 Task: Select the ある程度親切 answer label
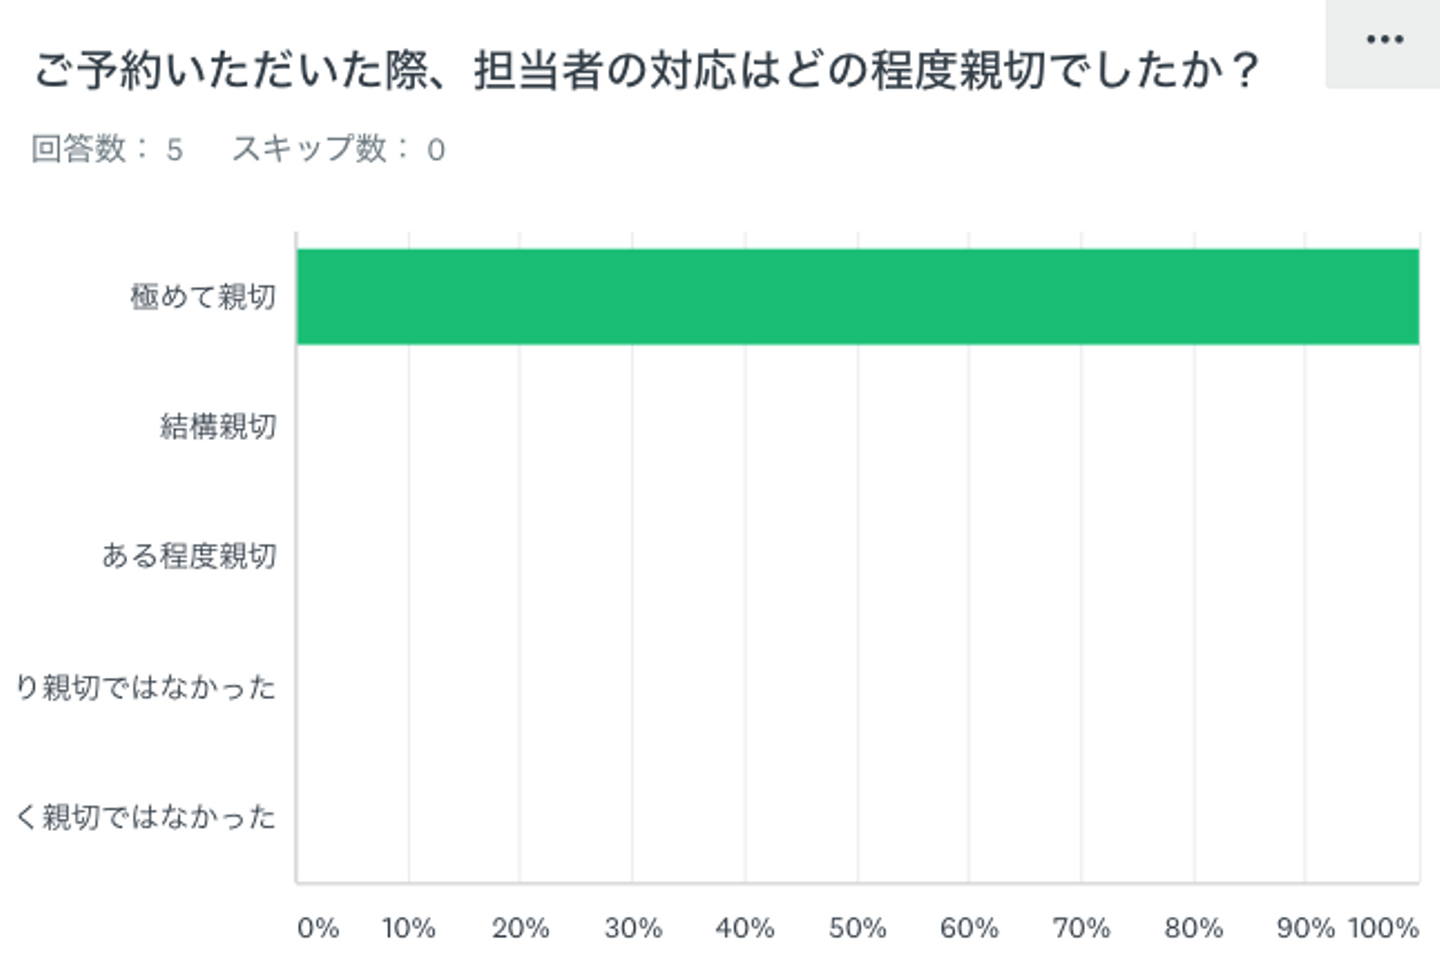tap(189, 556)
